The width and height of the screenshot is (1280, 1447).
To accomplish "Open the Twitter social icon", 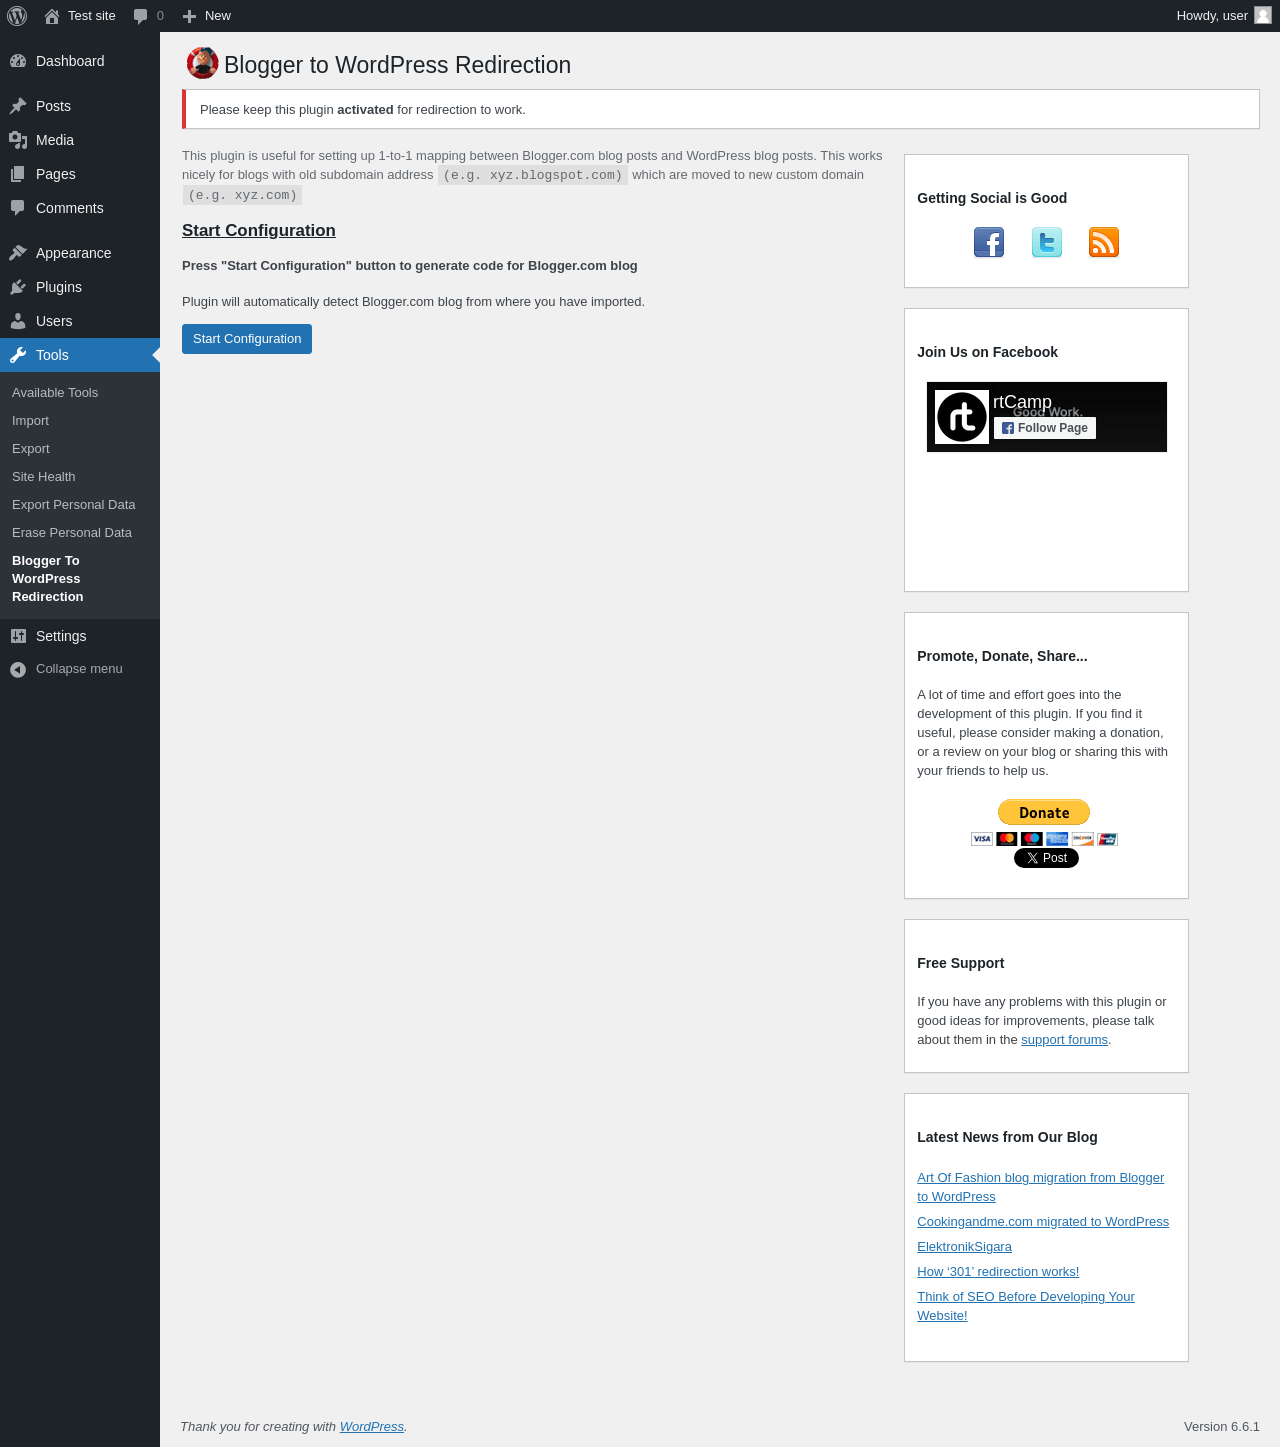I will point(1047,242).
